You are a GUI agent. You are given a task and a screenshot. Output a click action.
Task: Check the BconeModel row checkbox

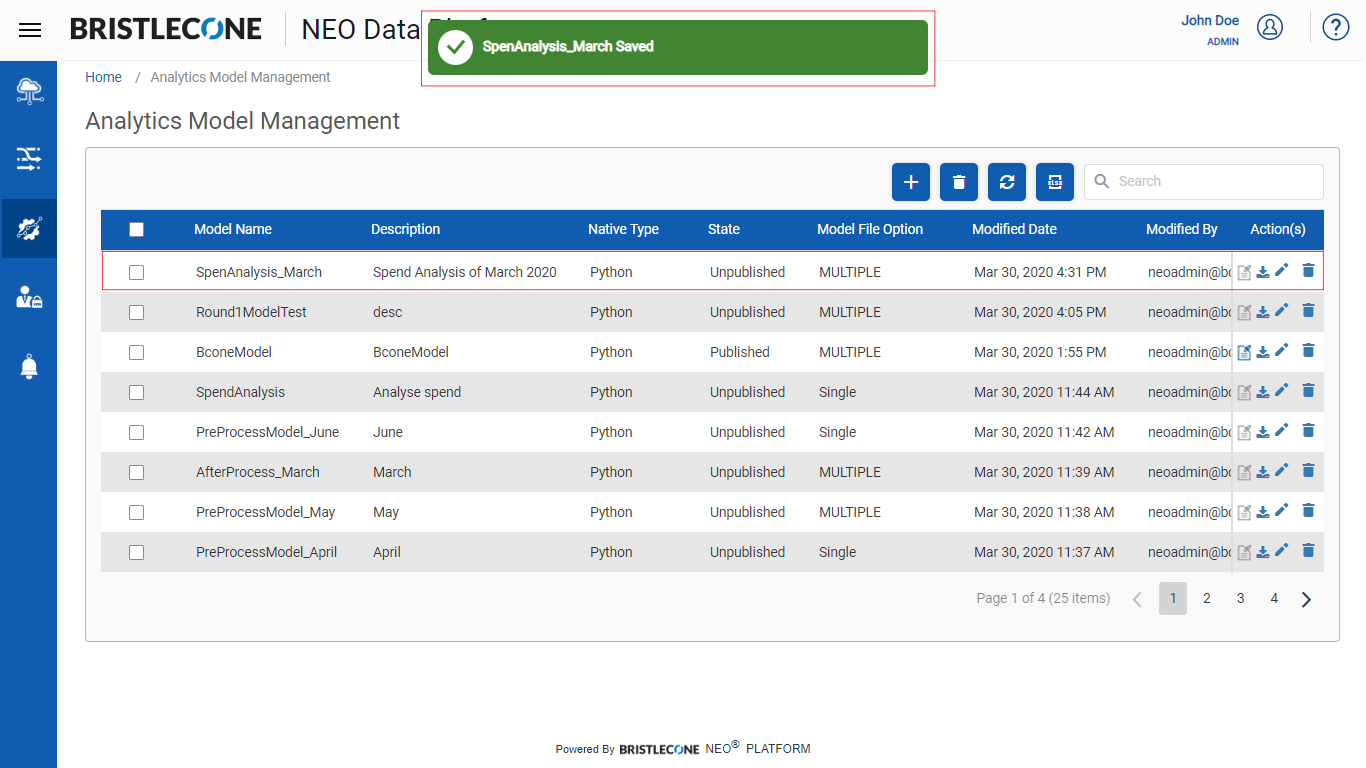(137, 352)
